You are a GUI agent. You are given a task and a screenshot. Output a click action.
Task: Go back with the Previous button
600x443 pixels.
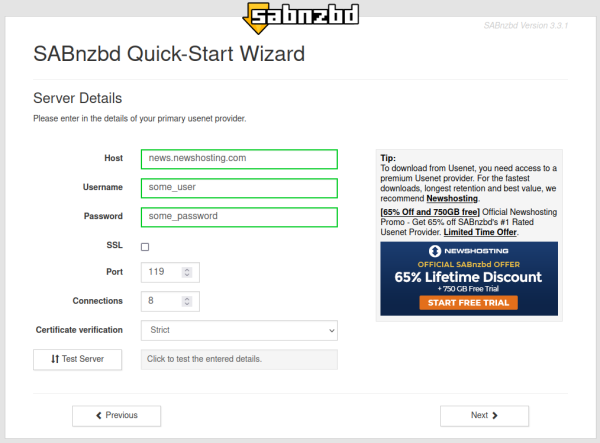[116, 415]
